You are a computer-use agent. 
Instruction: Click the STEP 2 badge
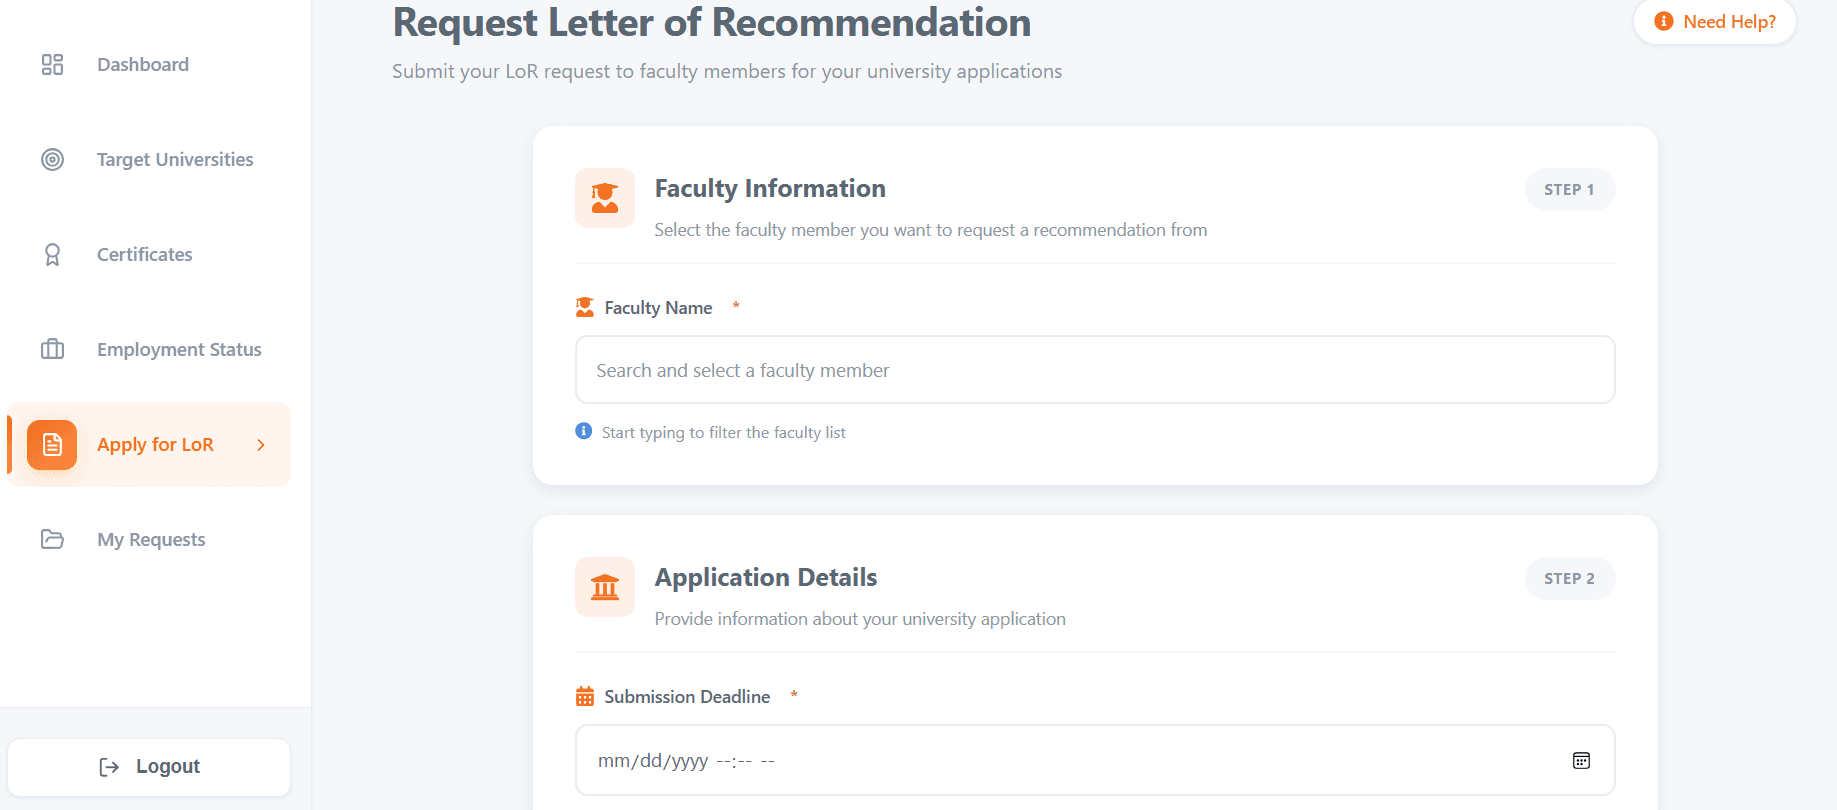1569,579
